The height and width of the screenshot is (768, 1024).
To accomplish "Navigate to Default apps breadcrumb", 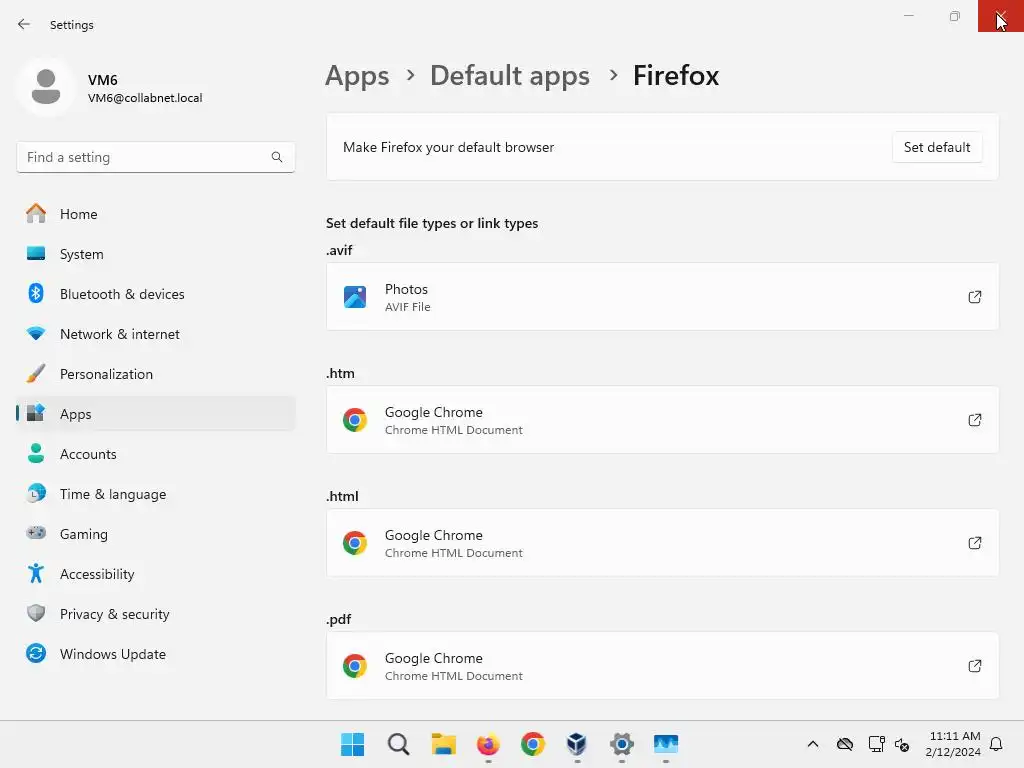I will 509,76.
